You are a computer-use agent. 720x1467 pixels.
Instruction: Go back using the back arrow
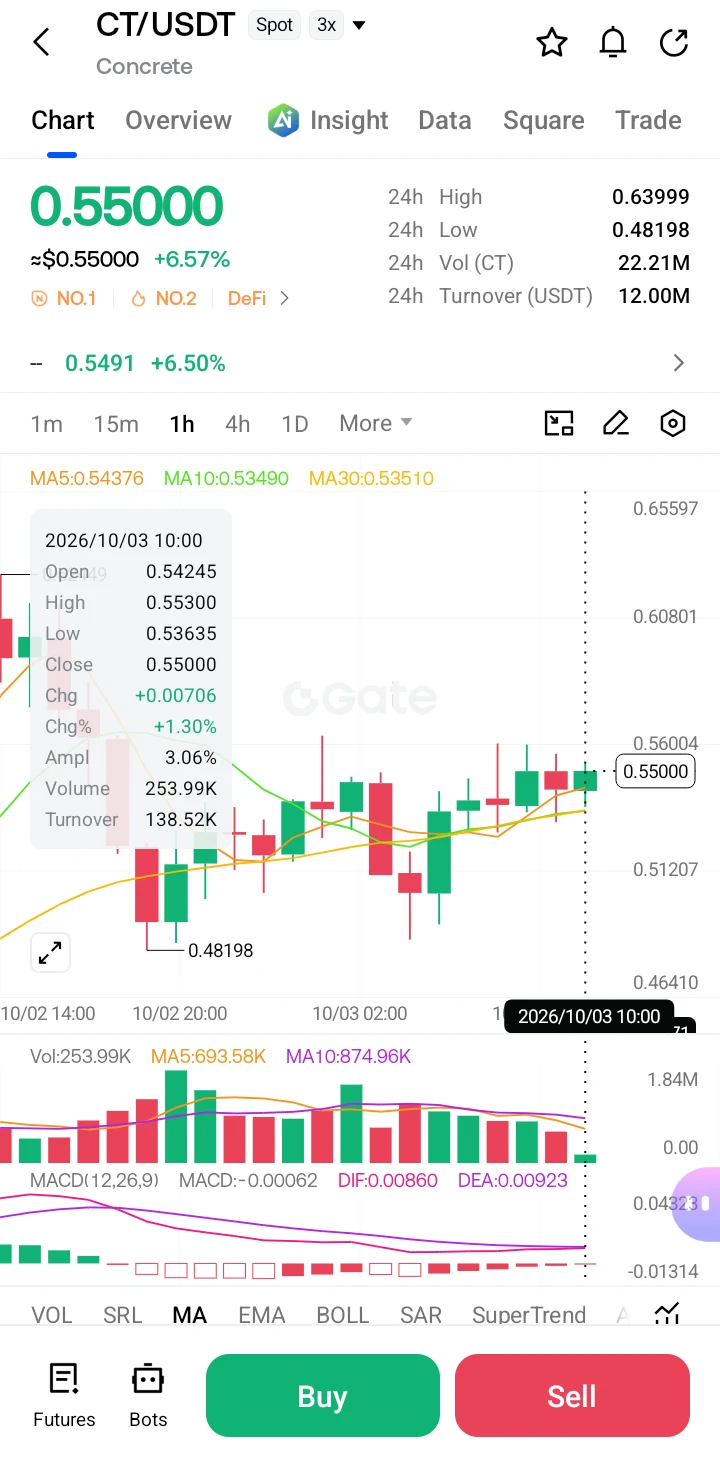tap(41, 42)
